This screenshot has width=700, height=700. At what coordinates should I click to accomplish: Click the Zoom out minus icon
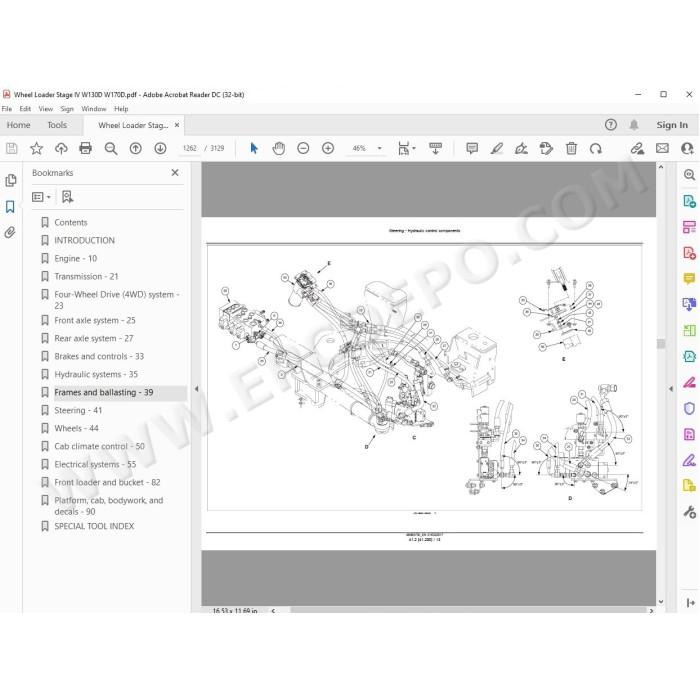(303, 148)
